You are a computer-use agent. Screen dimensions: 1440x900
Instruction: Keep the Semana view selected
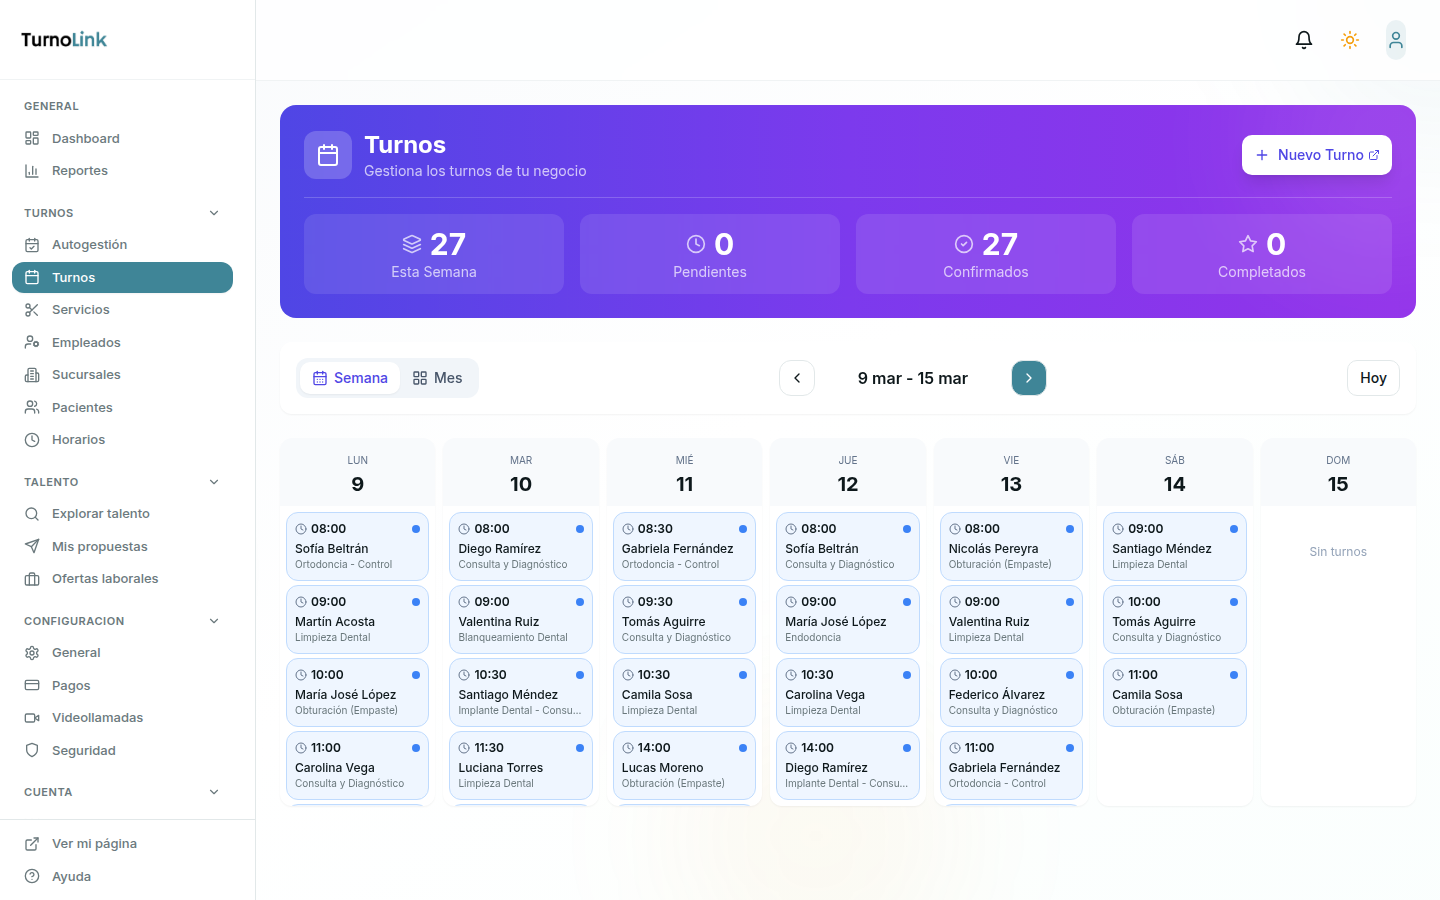(x=350, y=377)
